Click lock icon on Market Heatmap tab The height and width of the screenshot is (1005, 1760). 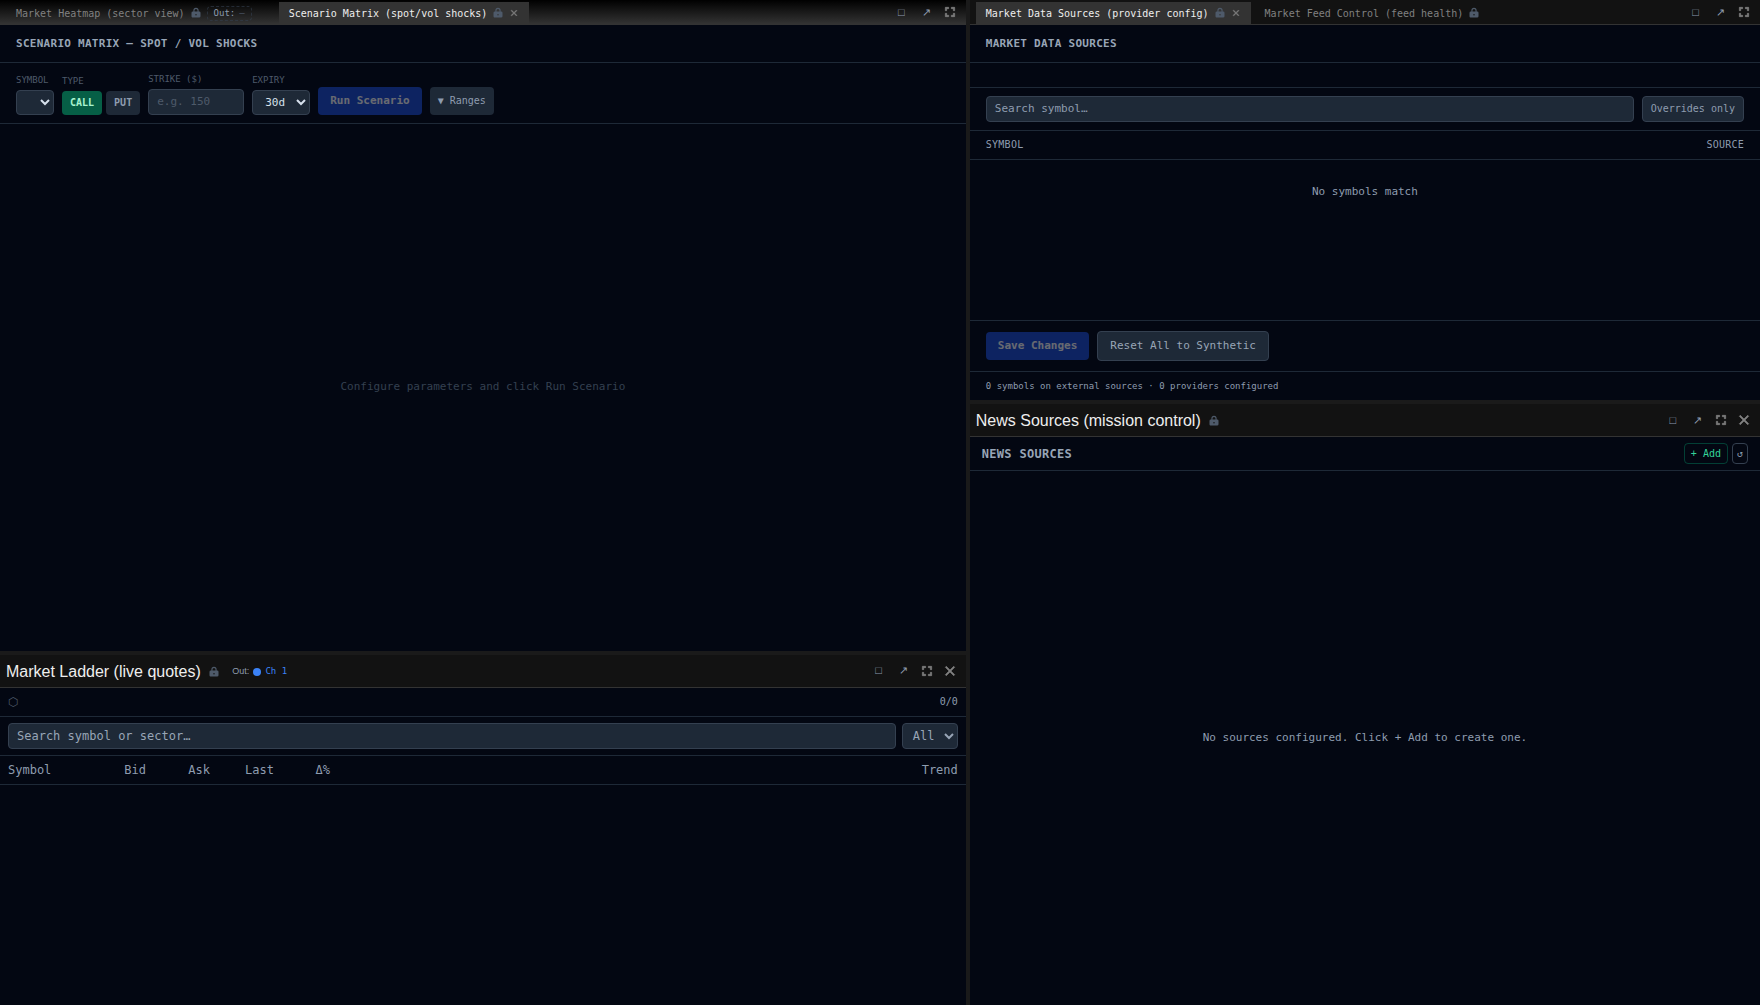point(196,13)
